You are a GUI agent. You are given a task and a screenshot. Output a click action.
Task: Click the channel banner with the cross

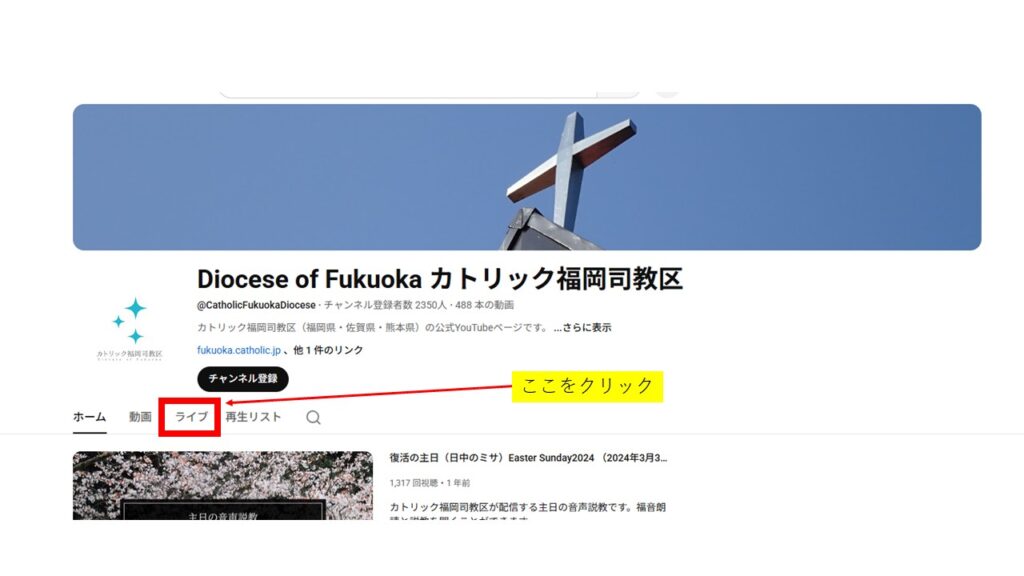pos(527,177)
